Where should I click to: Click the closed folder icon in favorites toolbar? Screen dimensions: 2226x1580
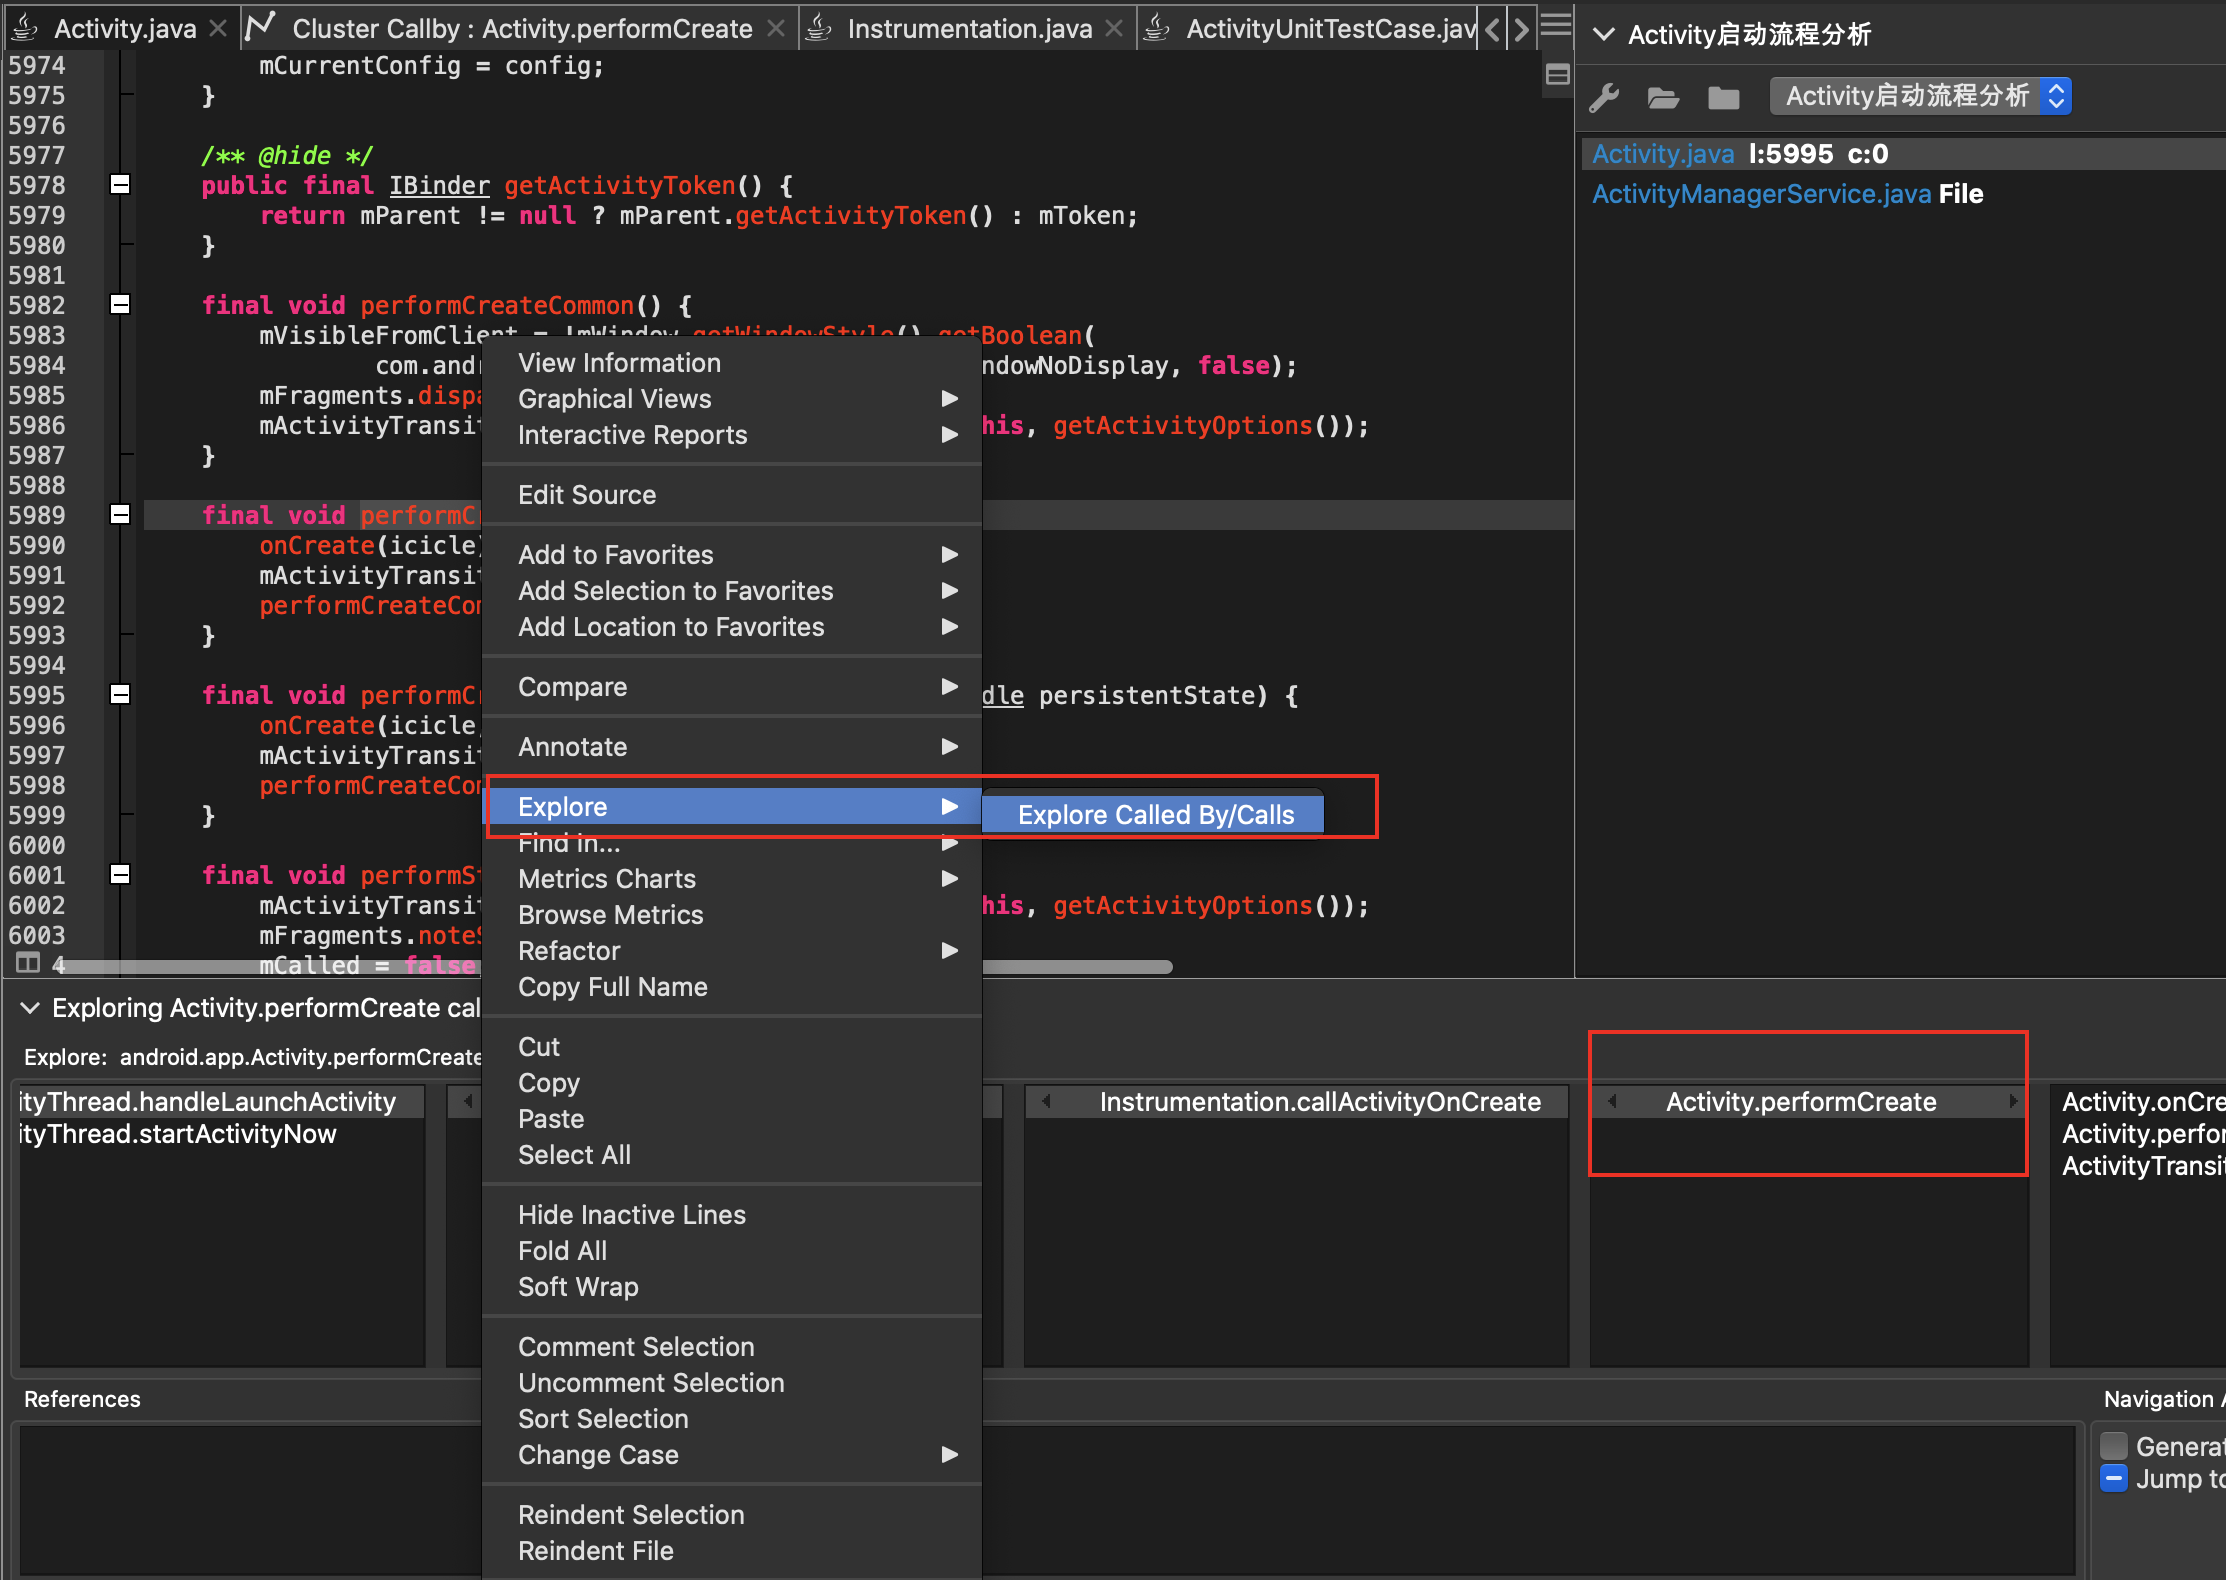pos(1723,97)
